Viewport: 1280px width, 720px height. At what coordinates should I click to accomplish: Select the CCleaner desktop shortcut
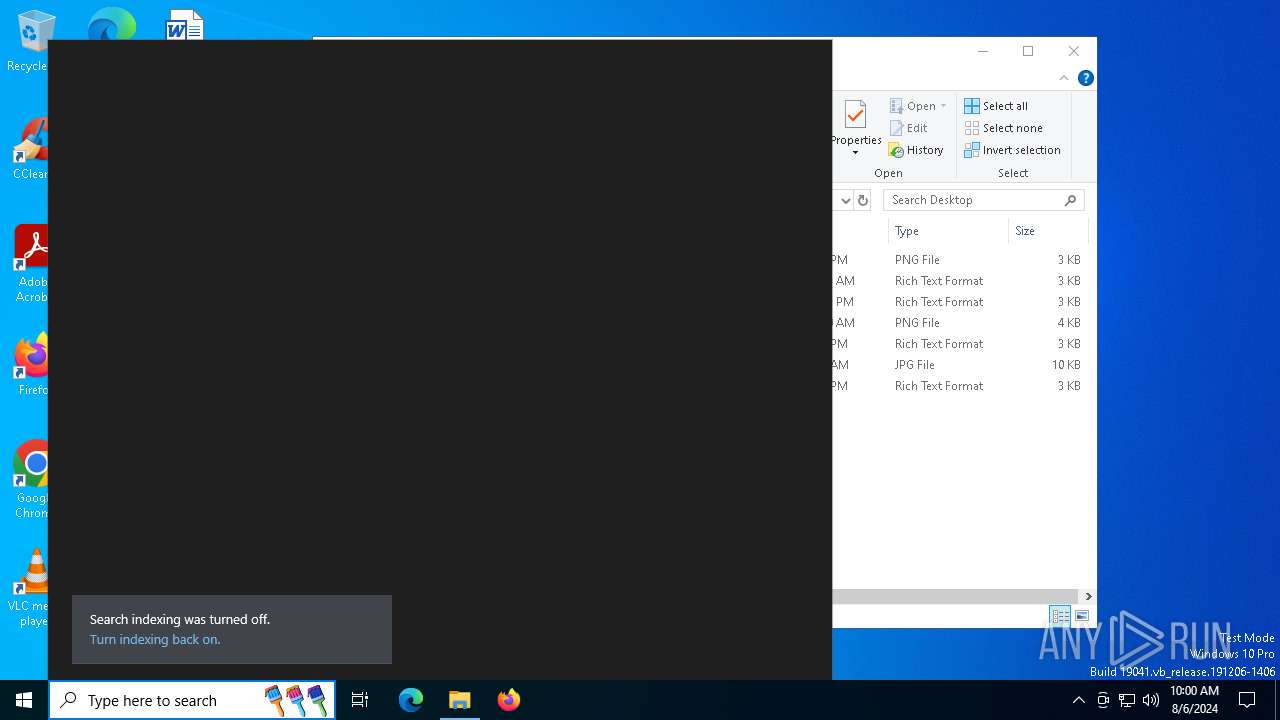[30, 149]
